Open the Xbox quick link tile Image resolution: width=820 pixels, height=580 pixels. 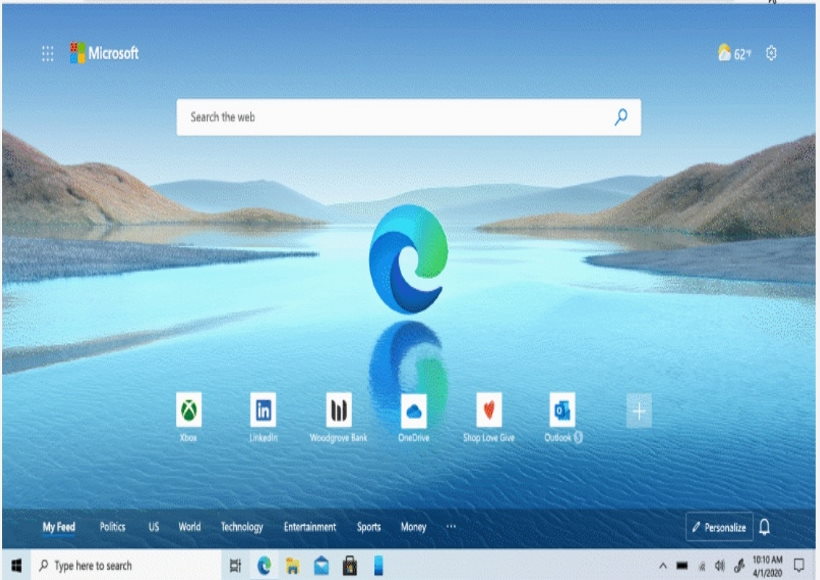click(x=188, y=410)
